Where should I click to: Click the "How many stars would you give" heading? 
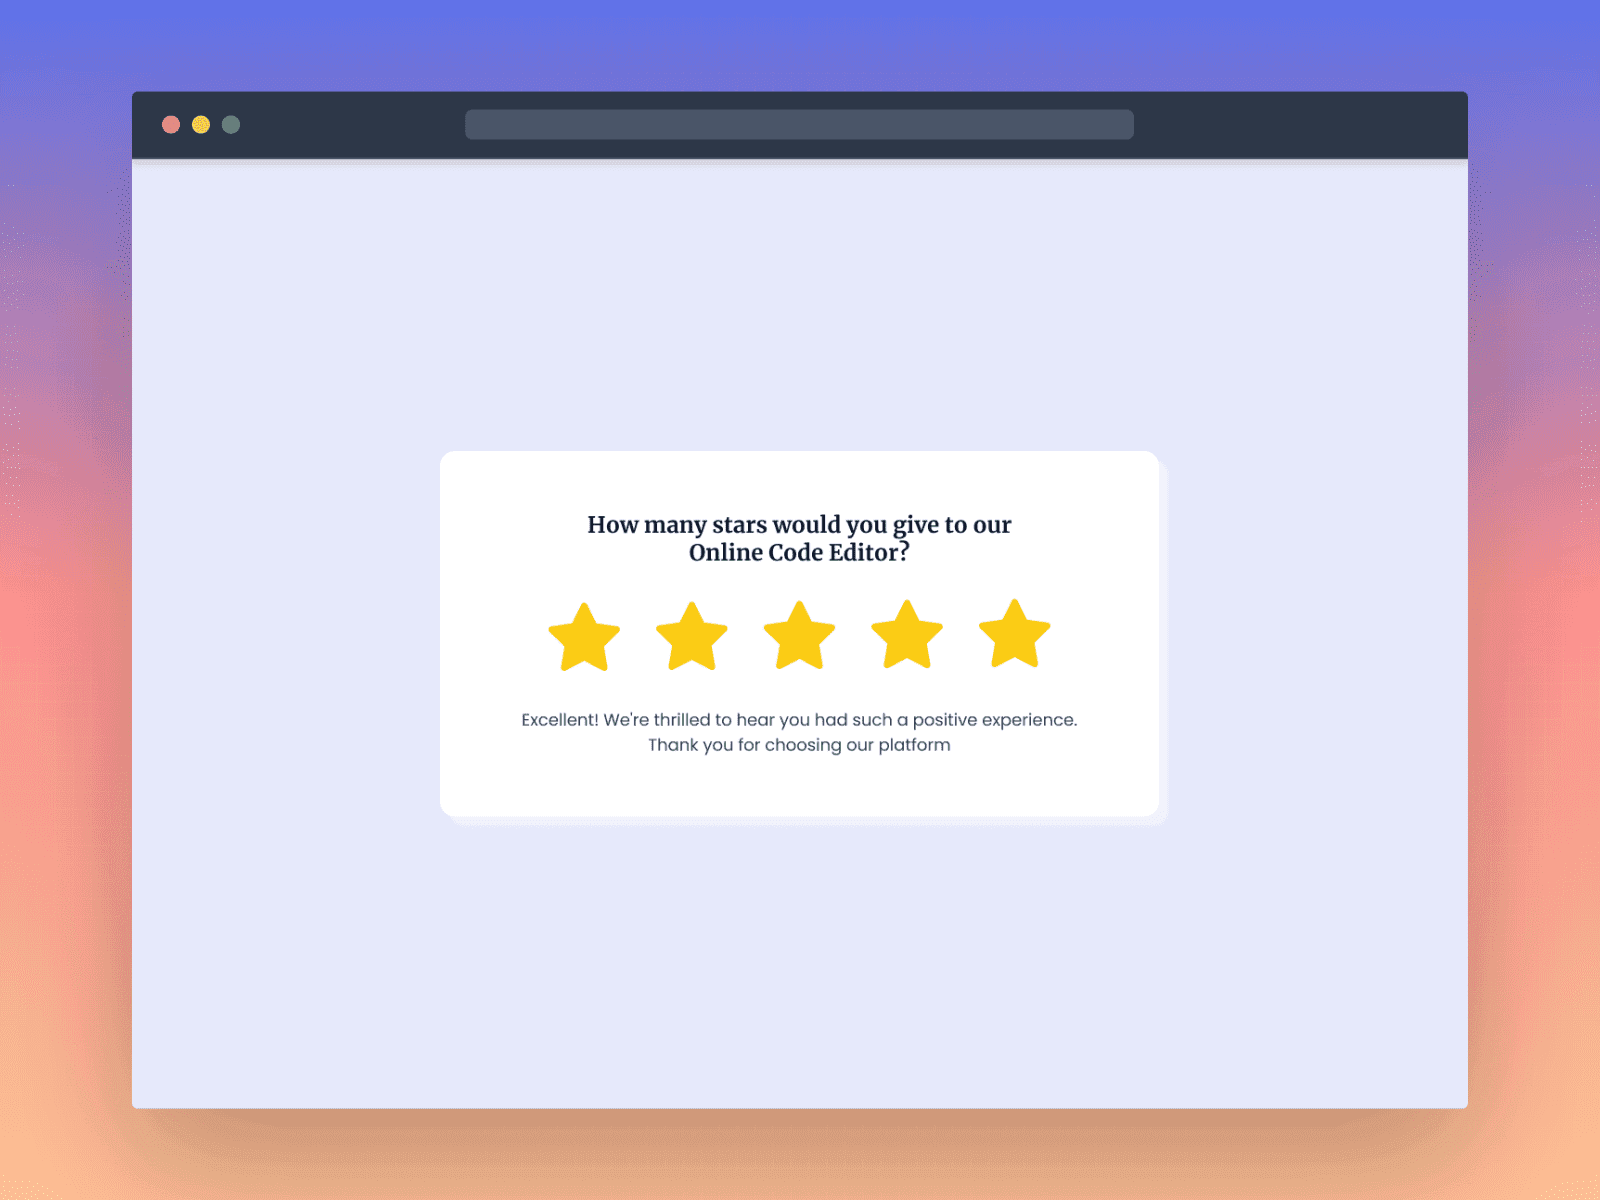(799, 525)
